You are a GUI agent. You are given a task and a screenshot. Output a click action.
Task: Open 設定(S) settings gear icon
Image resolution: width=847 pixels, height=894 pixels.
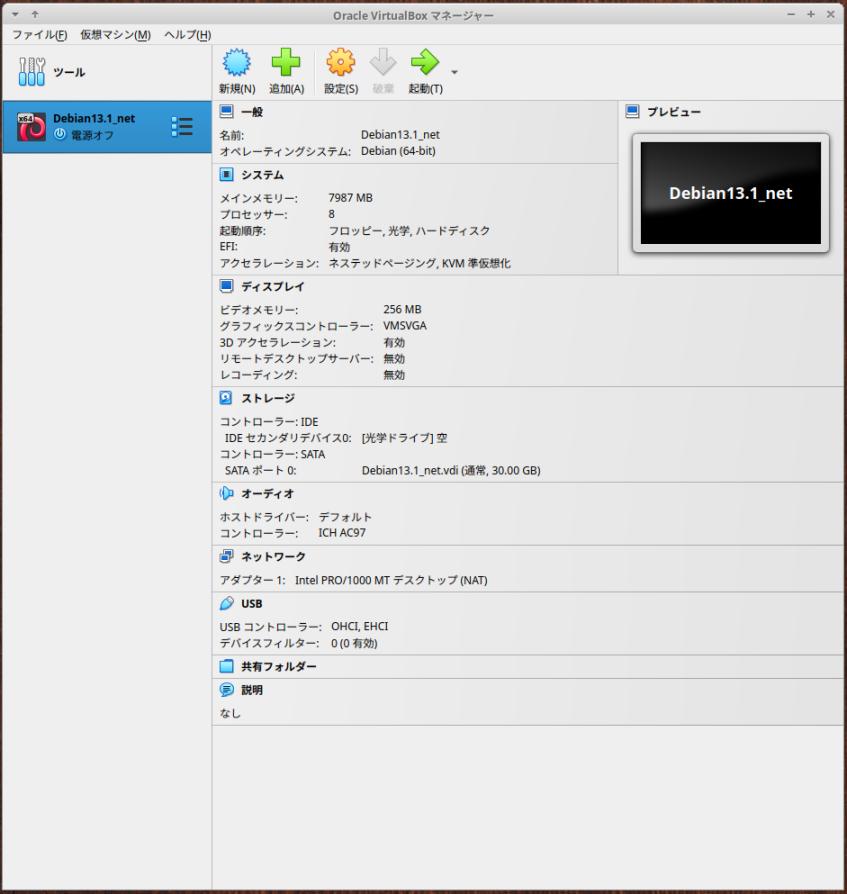(x=341, y=62)
